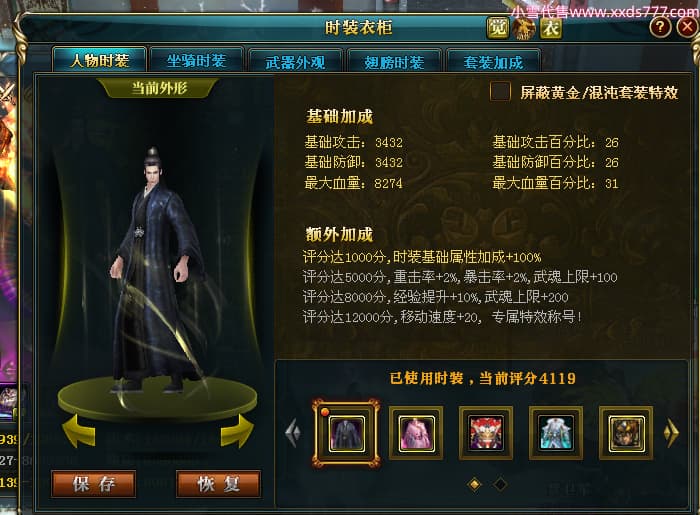Choose the red lion dance costume icon

(486, 433)
